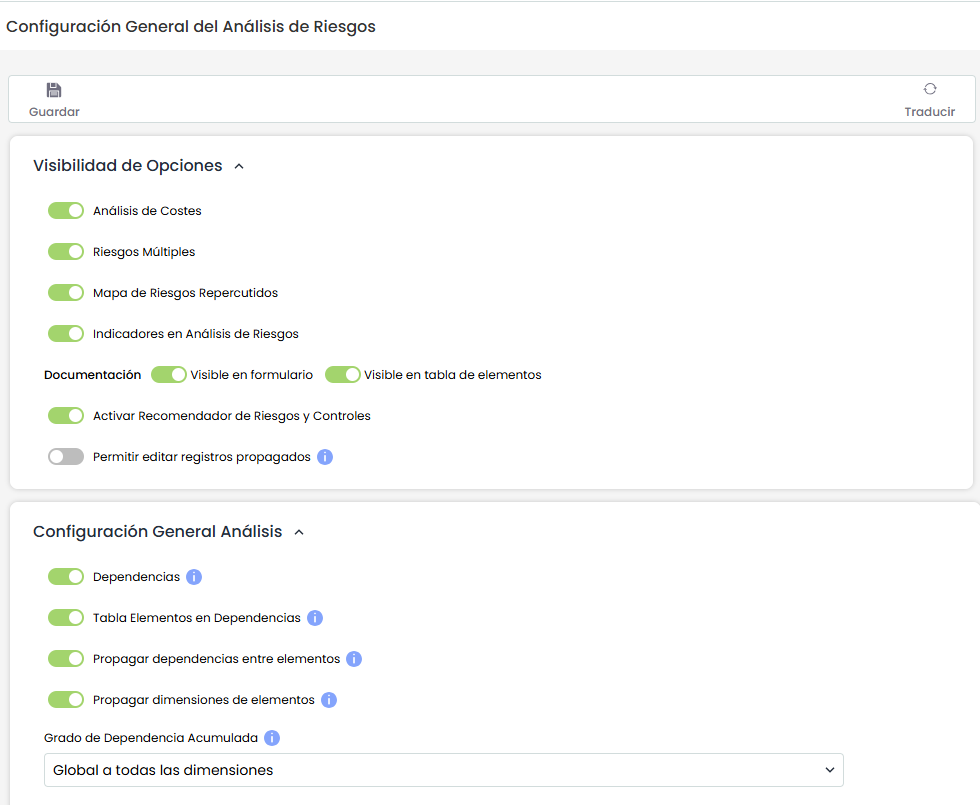Click the Traducir button label
980x805 pixels.
pyautogui.click(x=929, y=112)
